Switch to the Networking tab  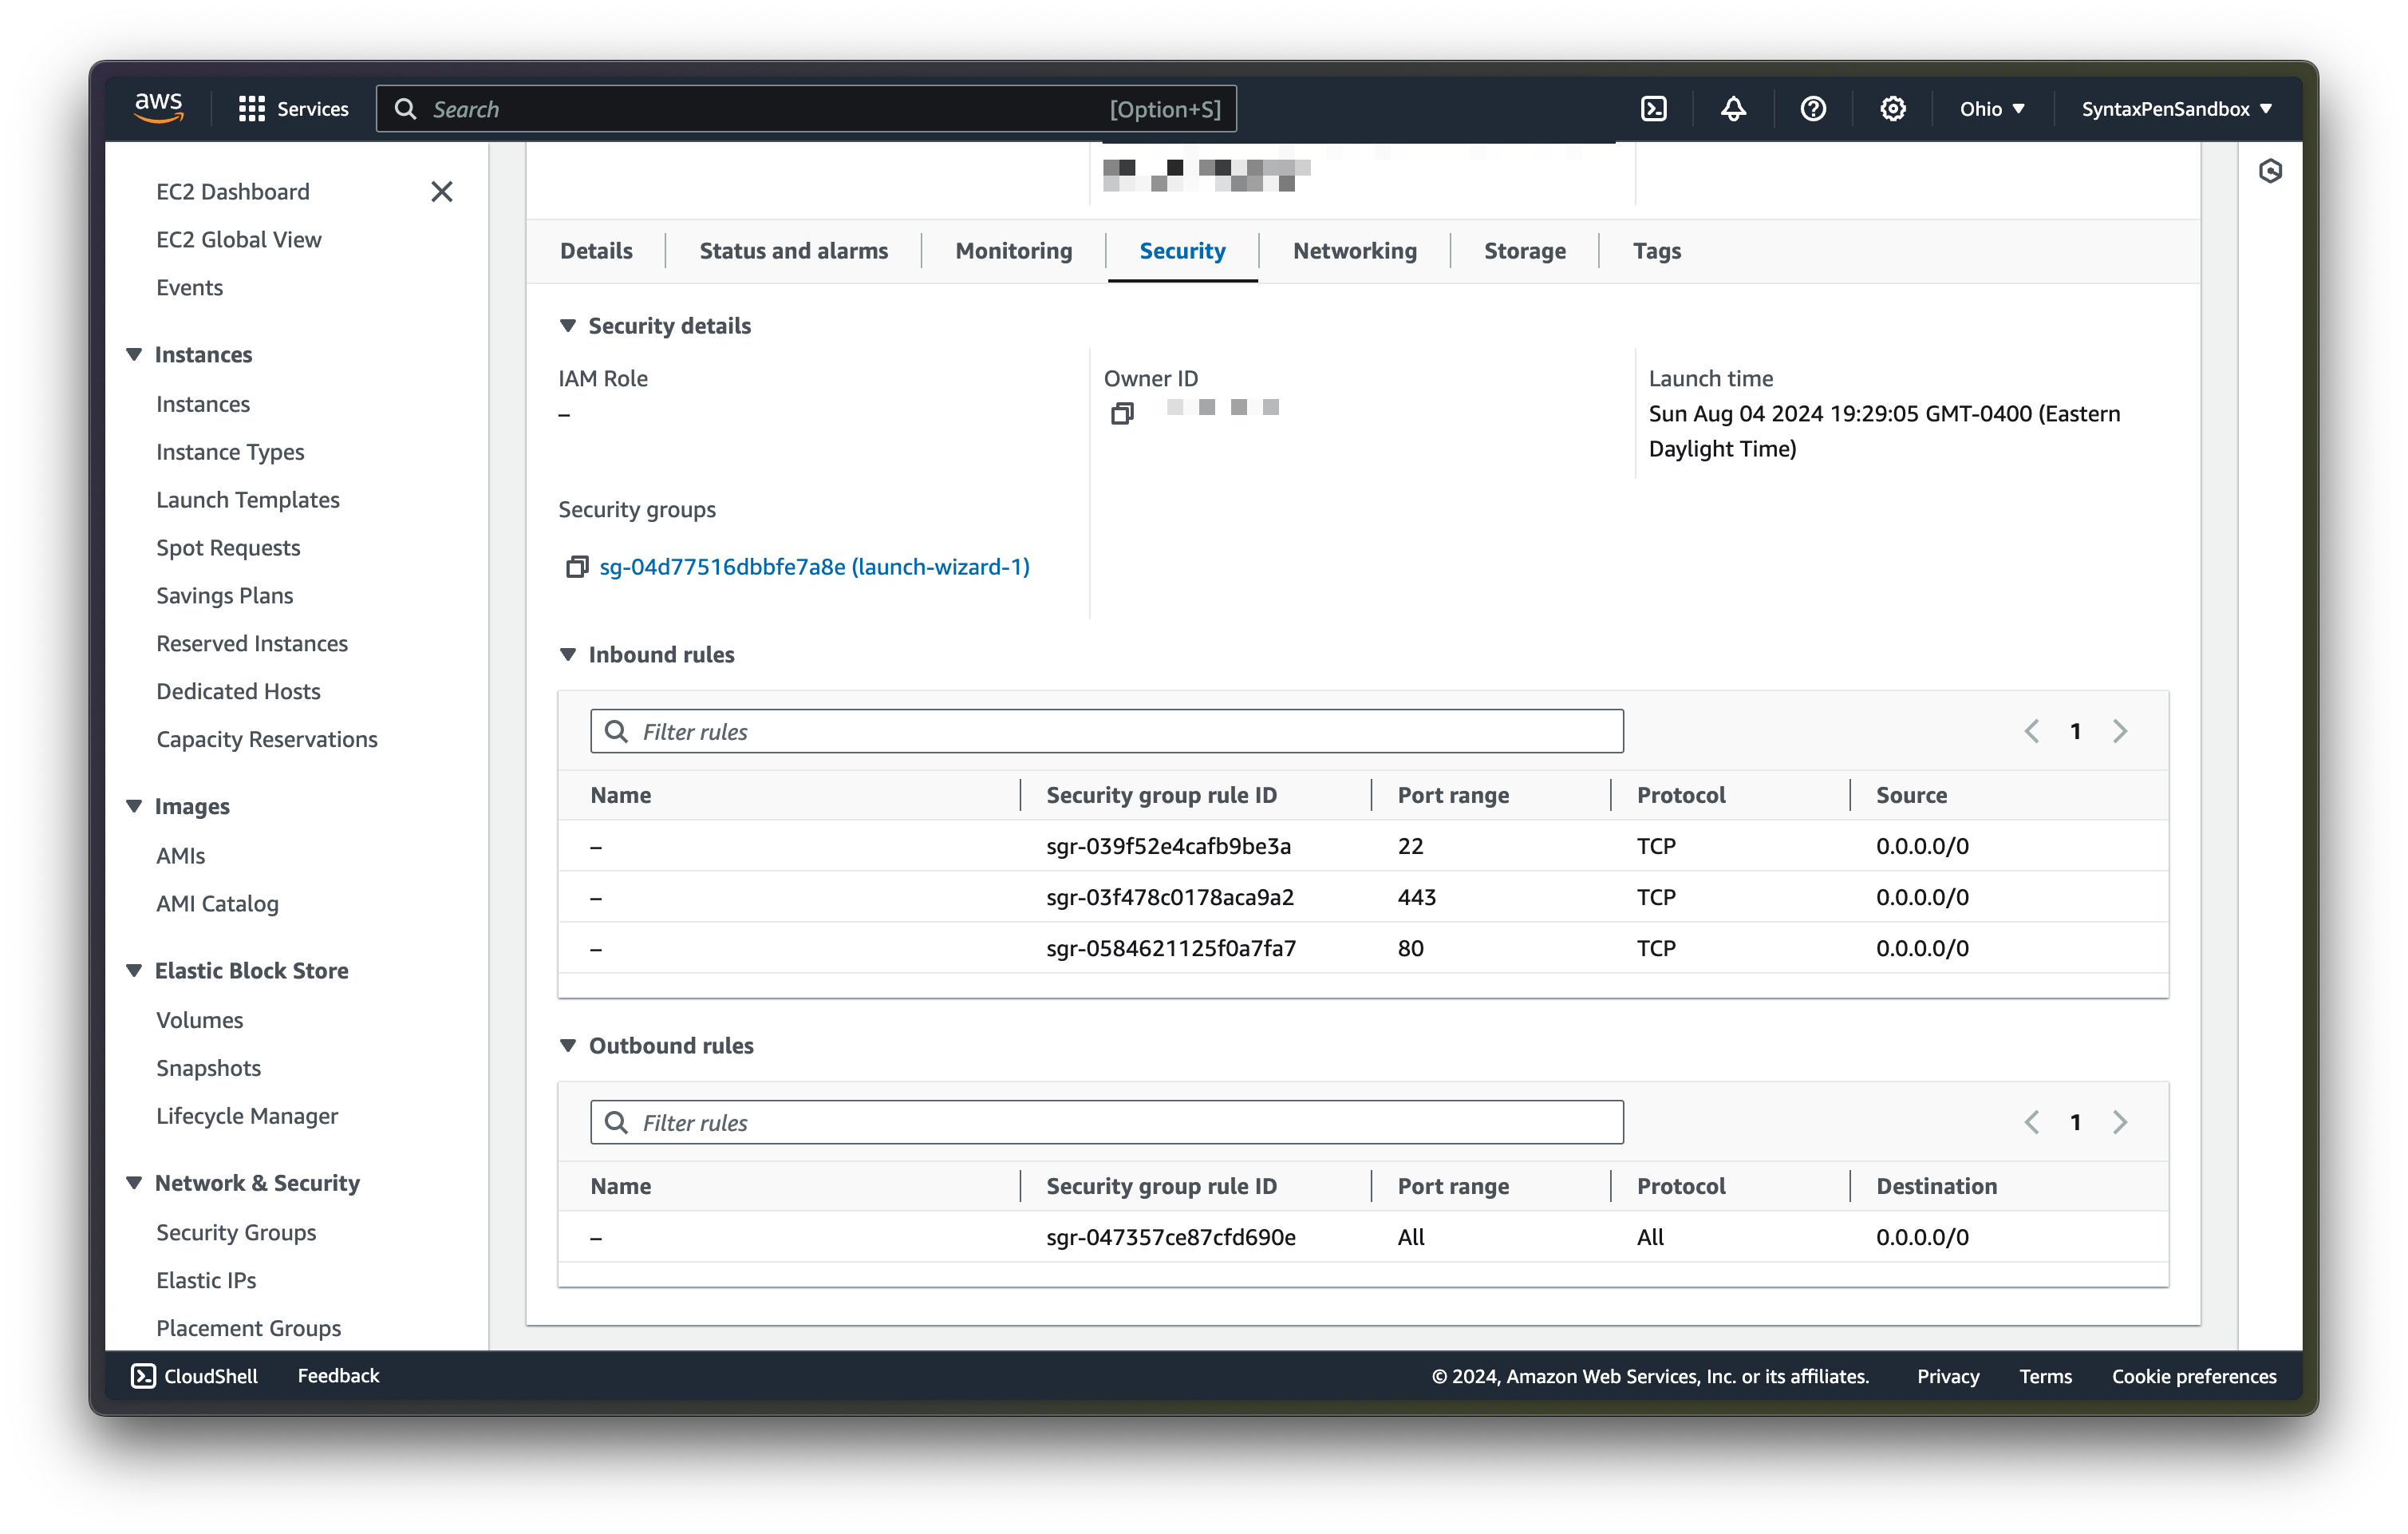point(1355,251)
